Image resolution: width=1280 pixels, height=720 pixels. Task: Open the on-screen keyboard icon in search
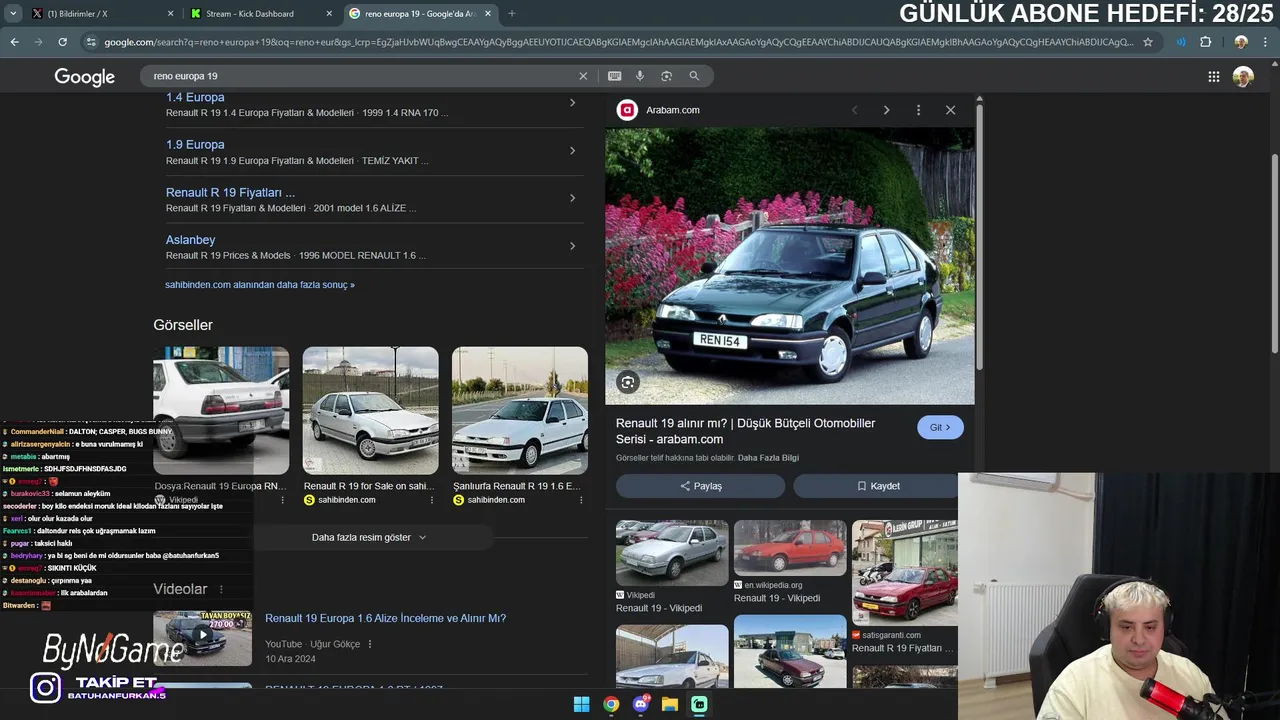[614, 76]
